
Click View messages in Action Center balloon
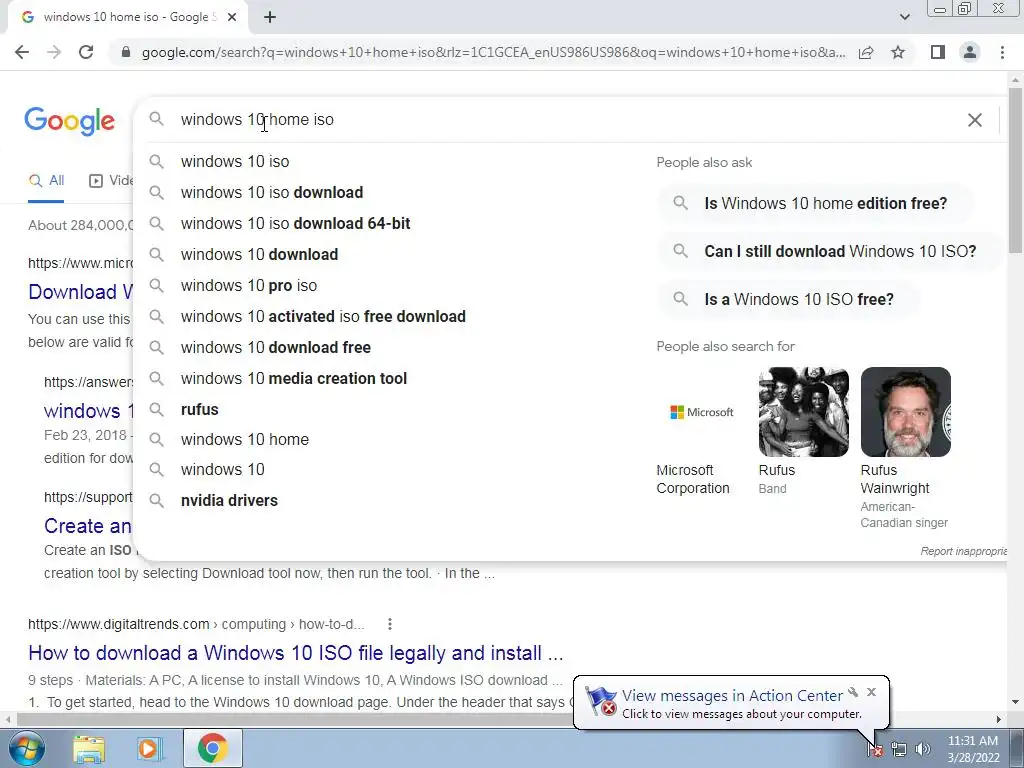click(x=731, y=696)
